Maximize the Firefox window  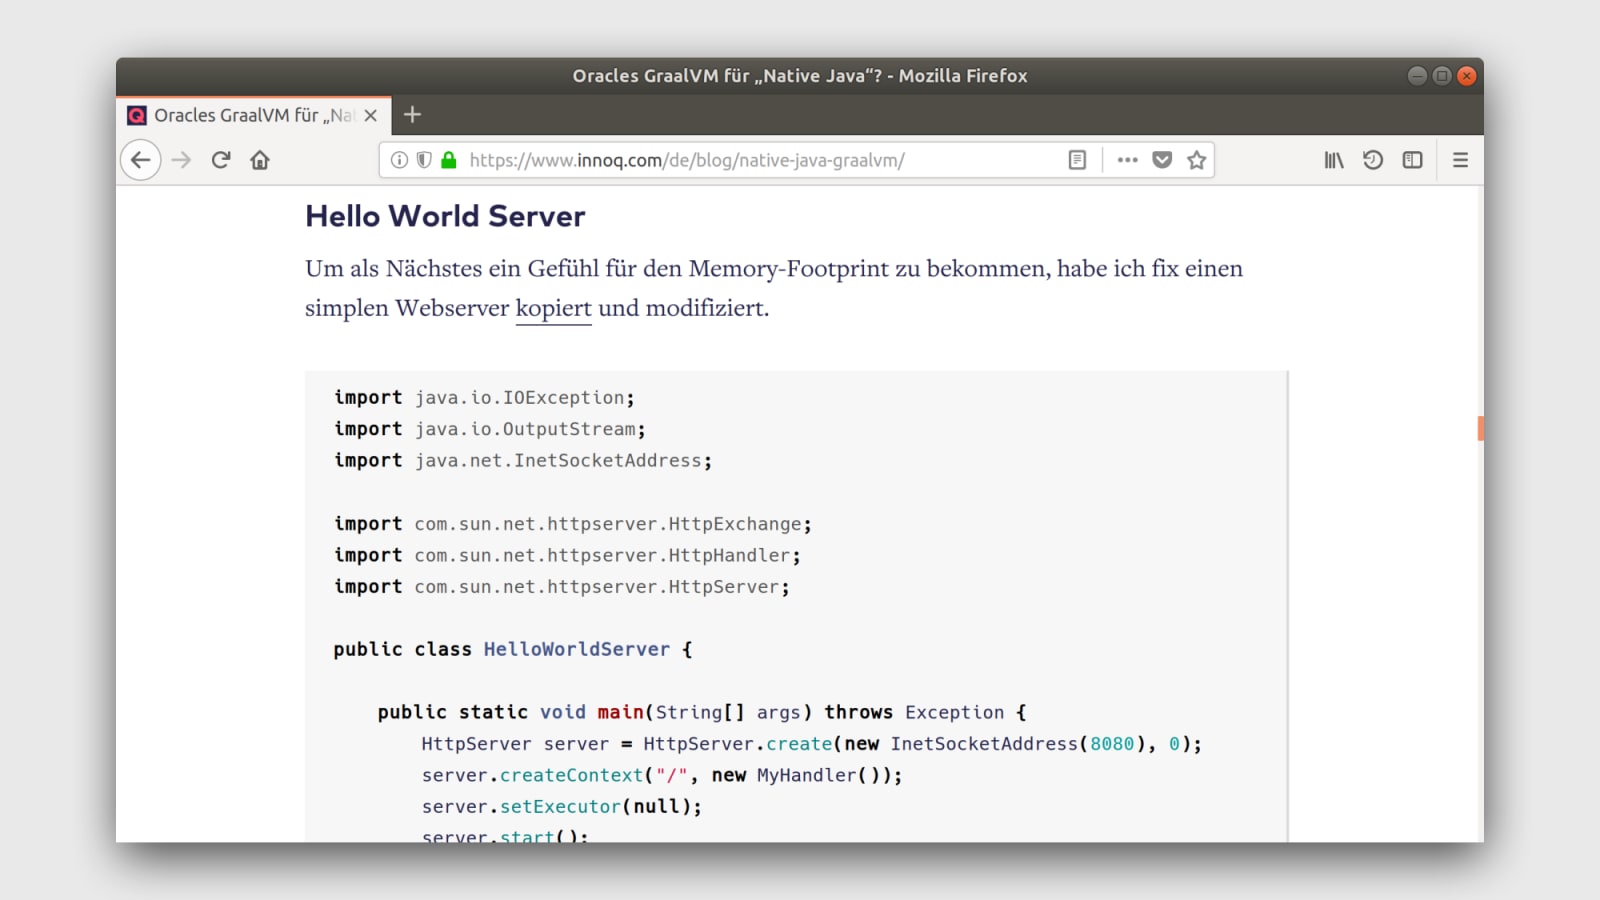1442,76
